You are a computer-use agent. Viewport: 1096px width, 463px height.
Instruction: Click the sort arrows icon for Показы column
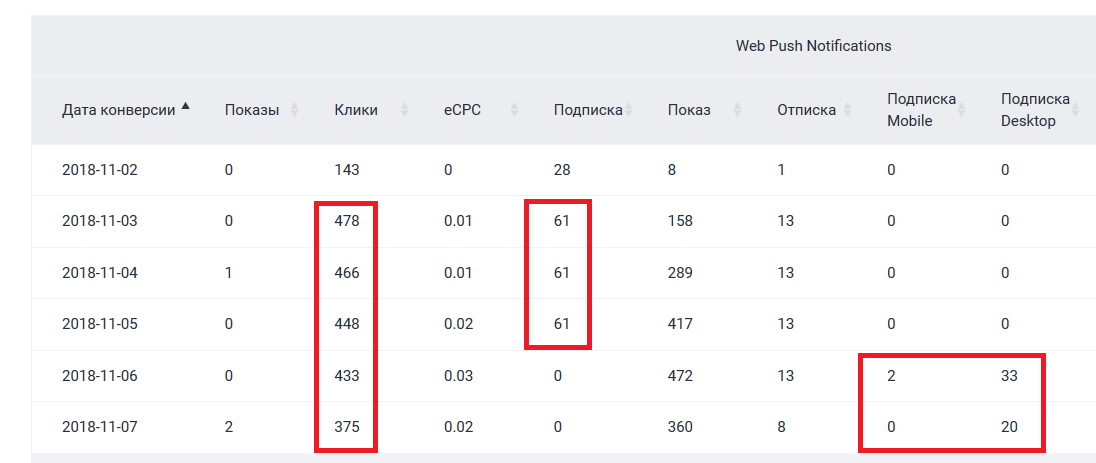pos(294,110)
